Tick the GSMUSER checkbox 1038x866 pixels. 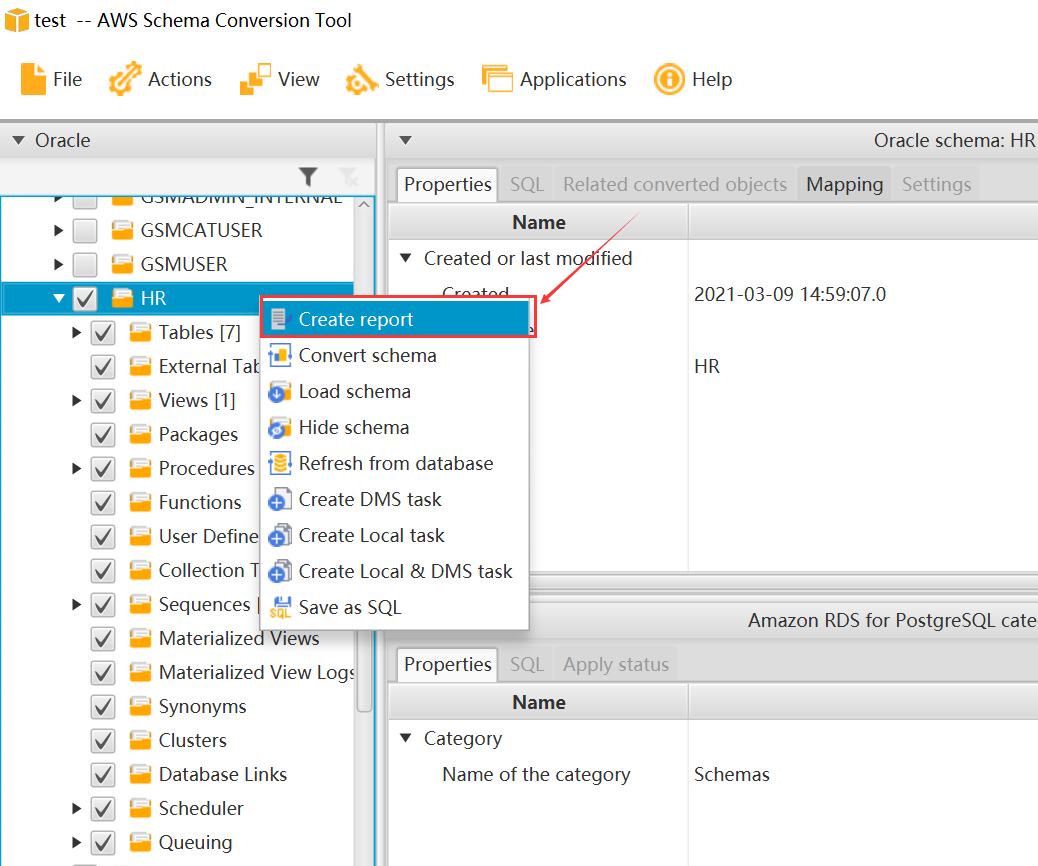[x=85, y=264]
